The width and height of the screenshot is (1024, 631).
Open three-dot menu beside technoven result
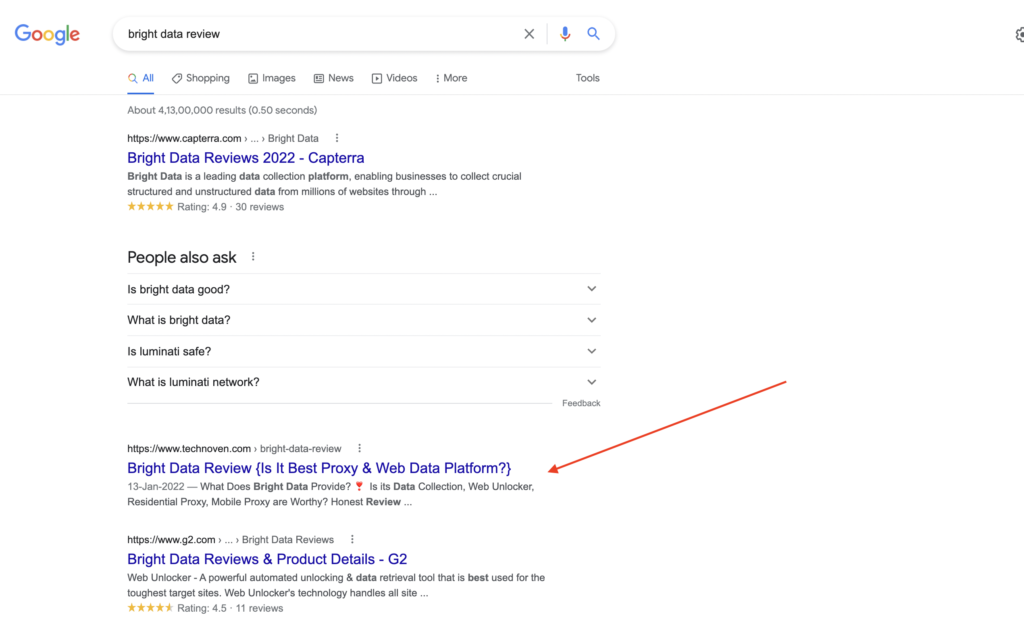tap(360, 449)
